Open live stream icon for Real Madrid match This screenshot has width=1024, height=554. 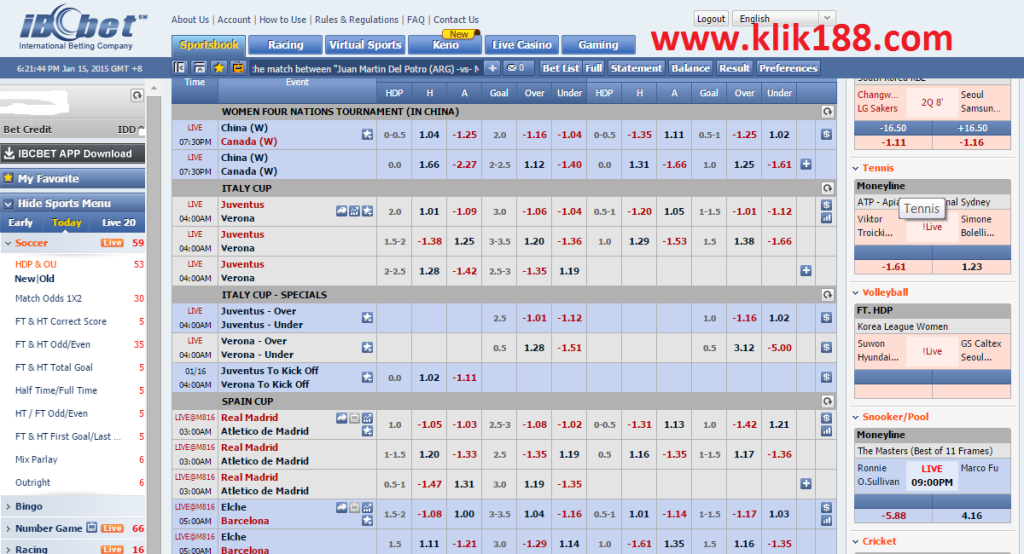pos(342,418)
